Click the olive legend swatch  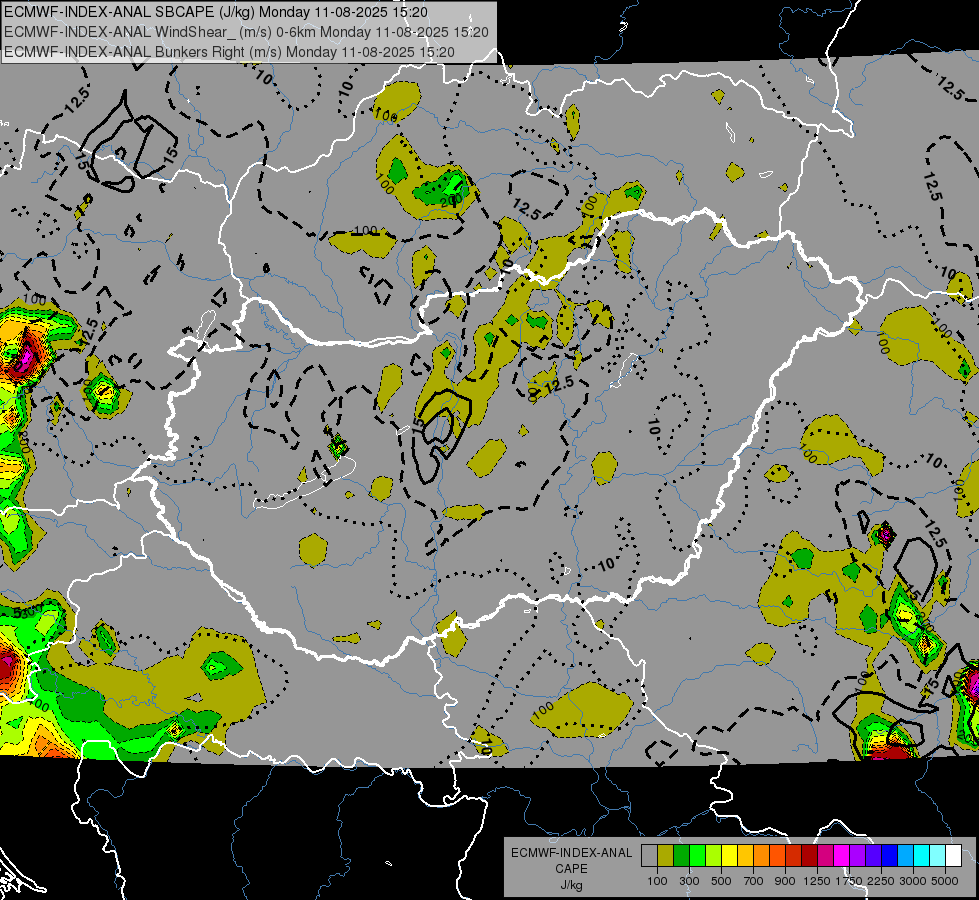coord(665,856)
